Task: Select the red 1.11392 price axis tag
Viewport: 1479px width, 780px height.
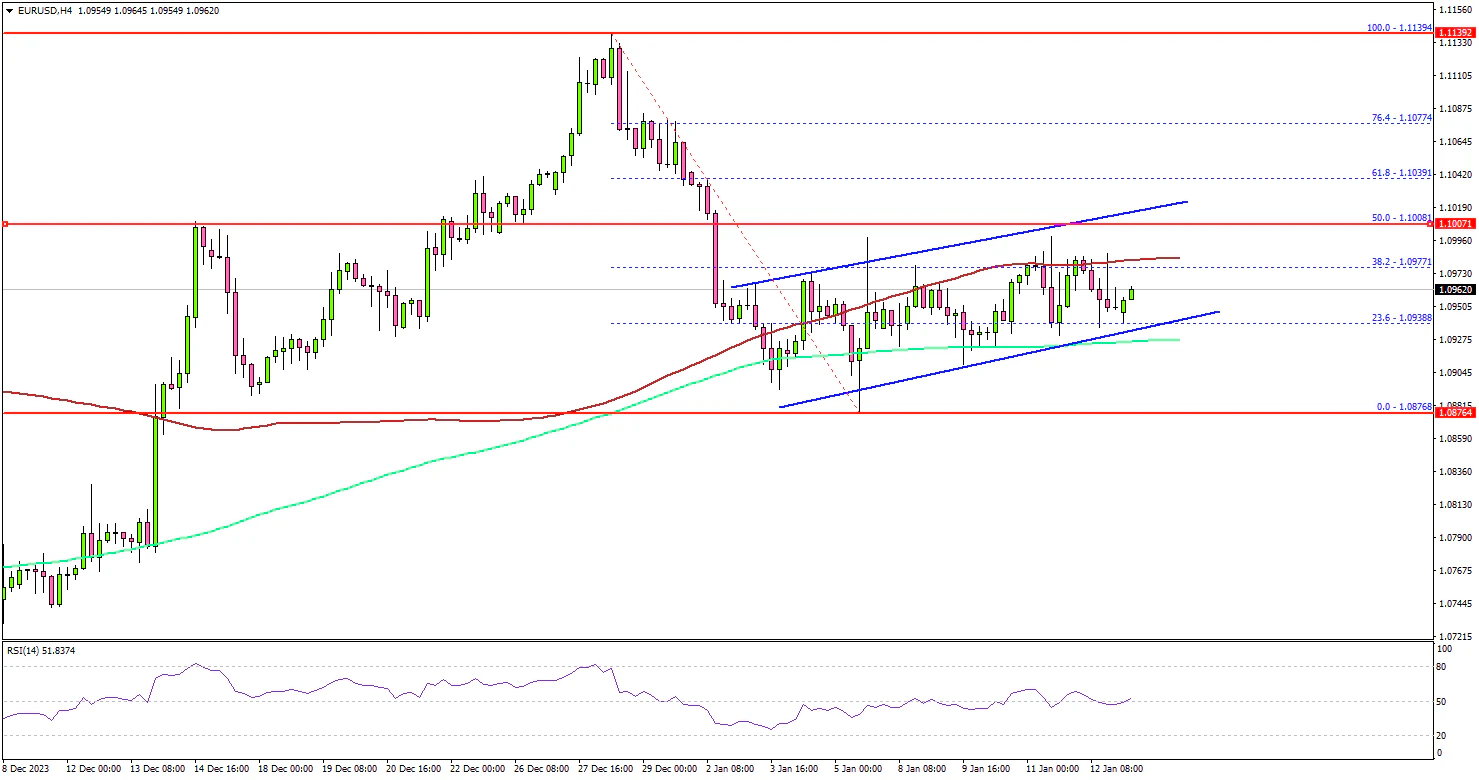Action: [x=1453, y=34]
